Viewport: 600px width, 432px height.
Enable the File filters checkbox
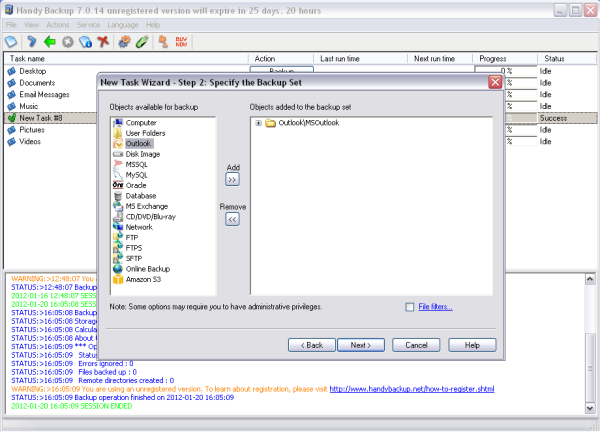click(x=409, y=307)
